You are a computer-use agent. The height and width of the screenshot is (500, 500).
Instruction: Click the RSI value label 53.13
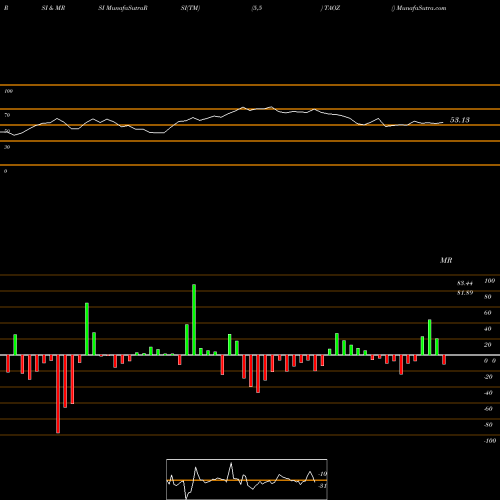pos(460,120)
